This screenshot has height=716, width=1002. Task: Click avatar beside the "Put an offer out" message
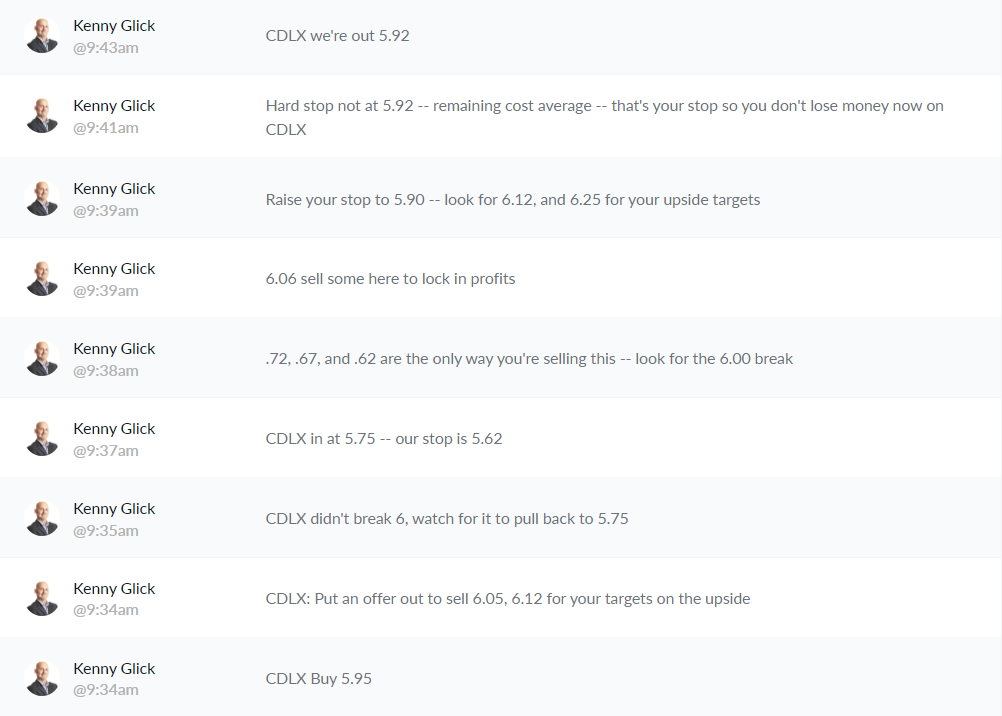tap(42, 599)
